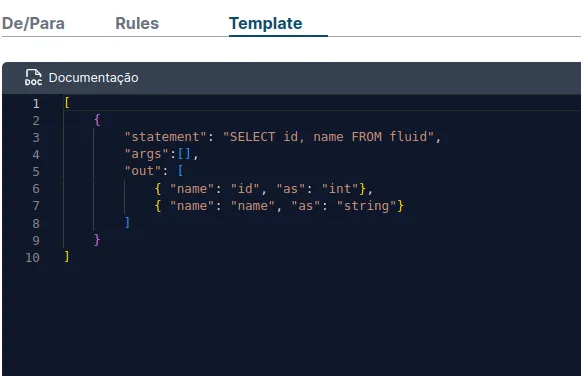Click line number 4 in gutter
Viewport: 581px width, 376px height.
click(x=36, y=154)
